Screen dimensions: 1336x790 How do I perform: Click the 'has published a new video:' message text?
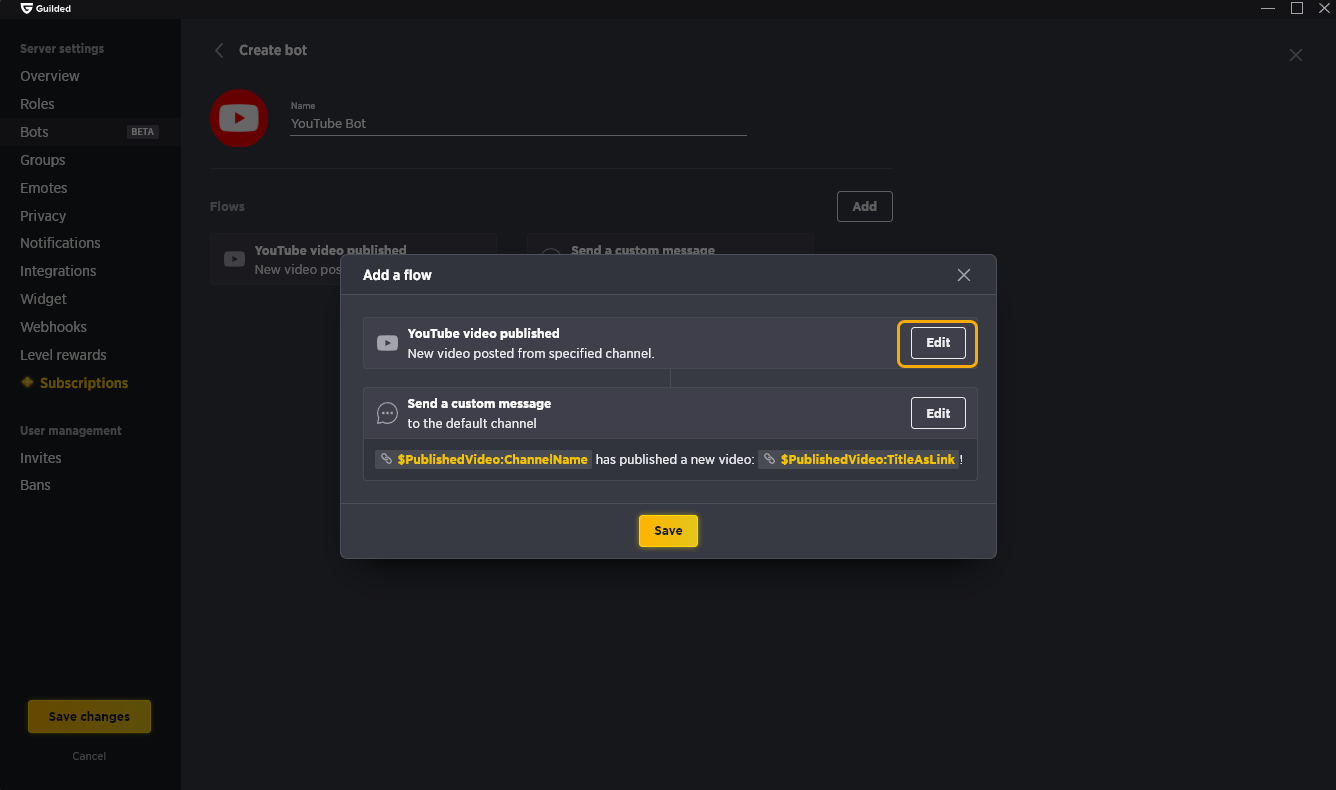[x=675, y=460]
